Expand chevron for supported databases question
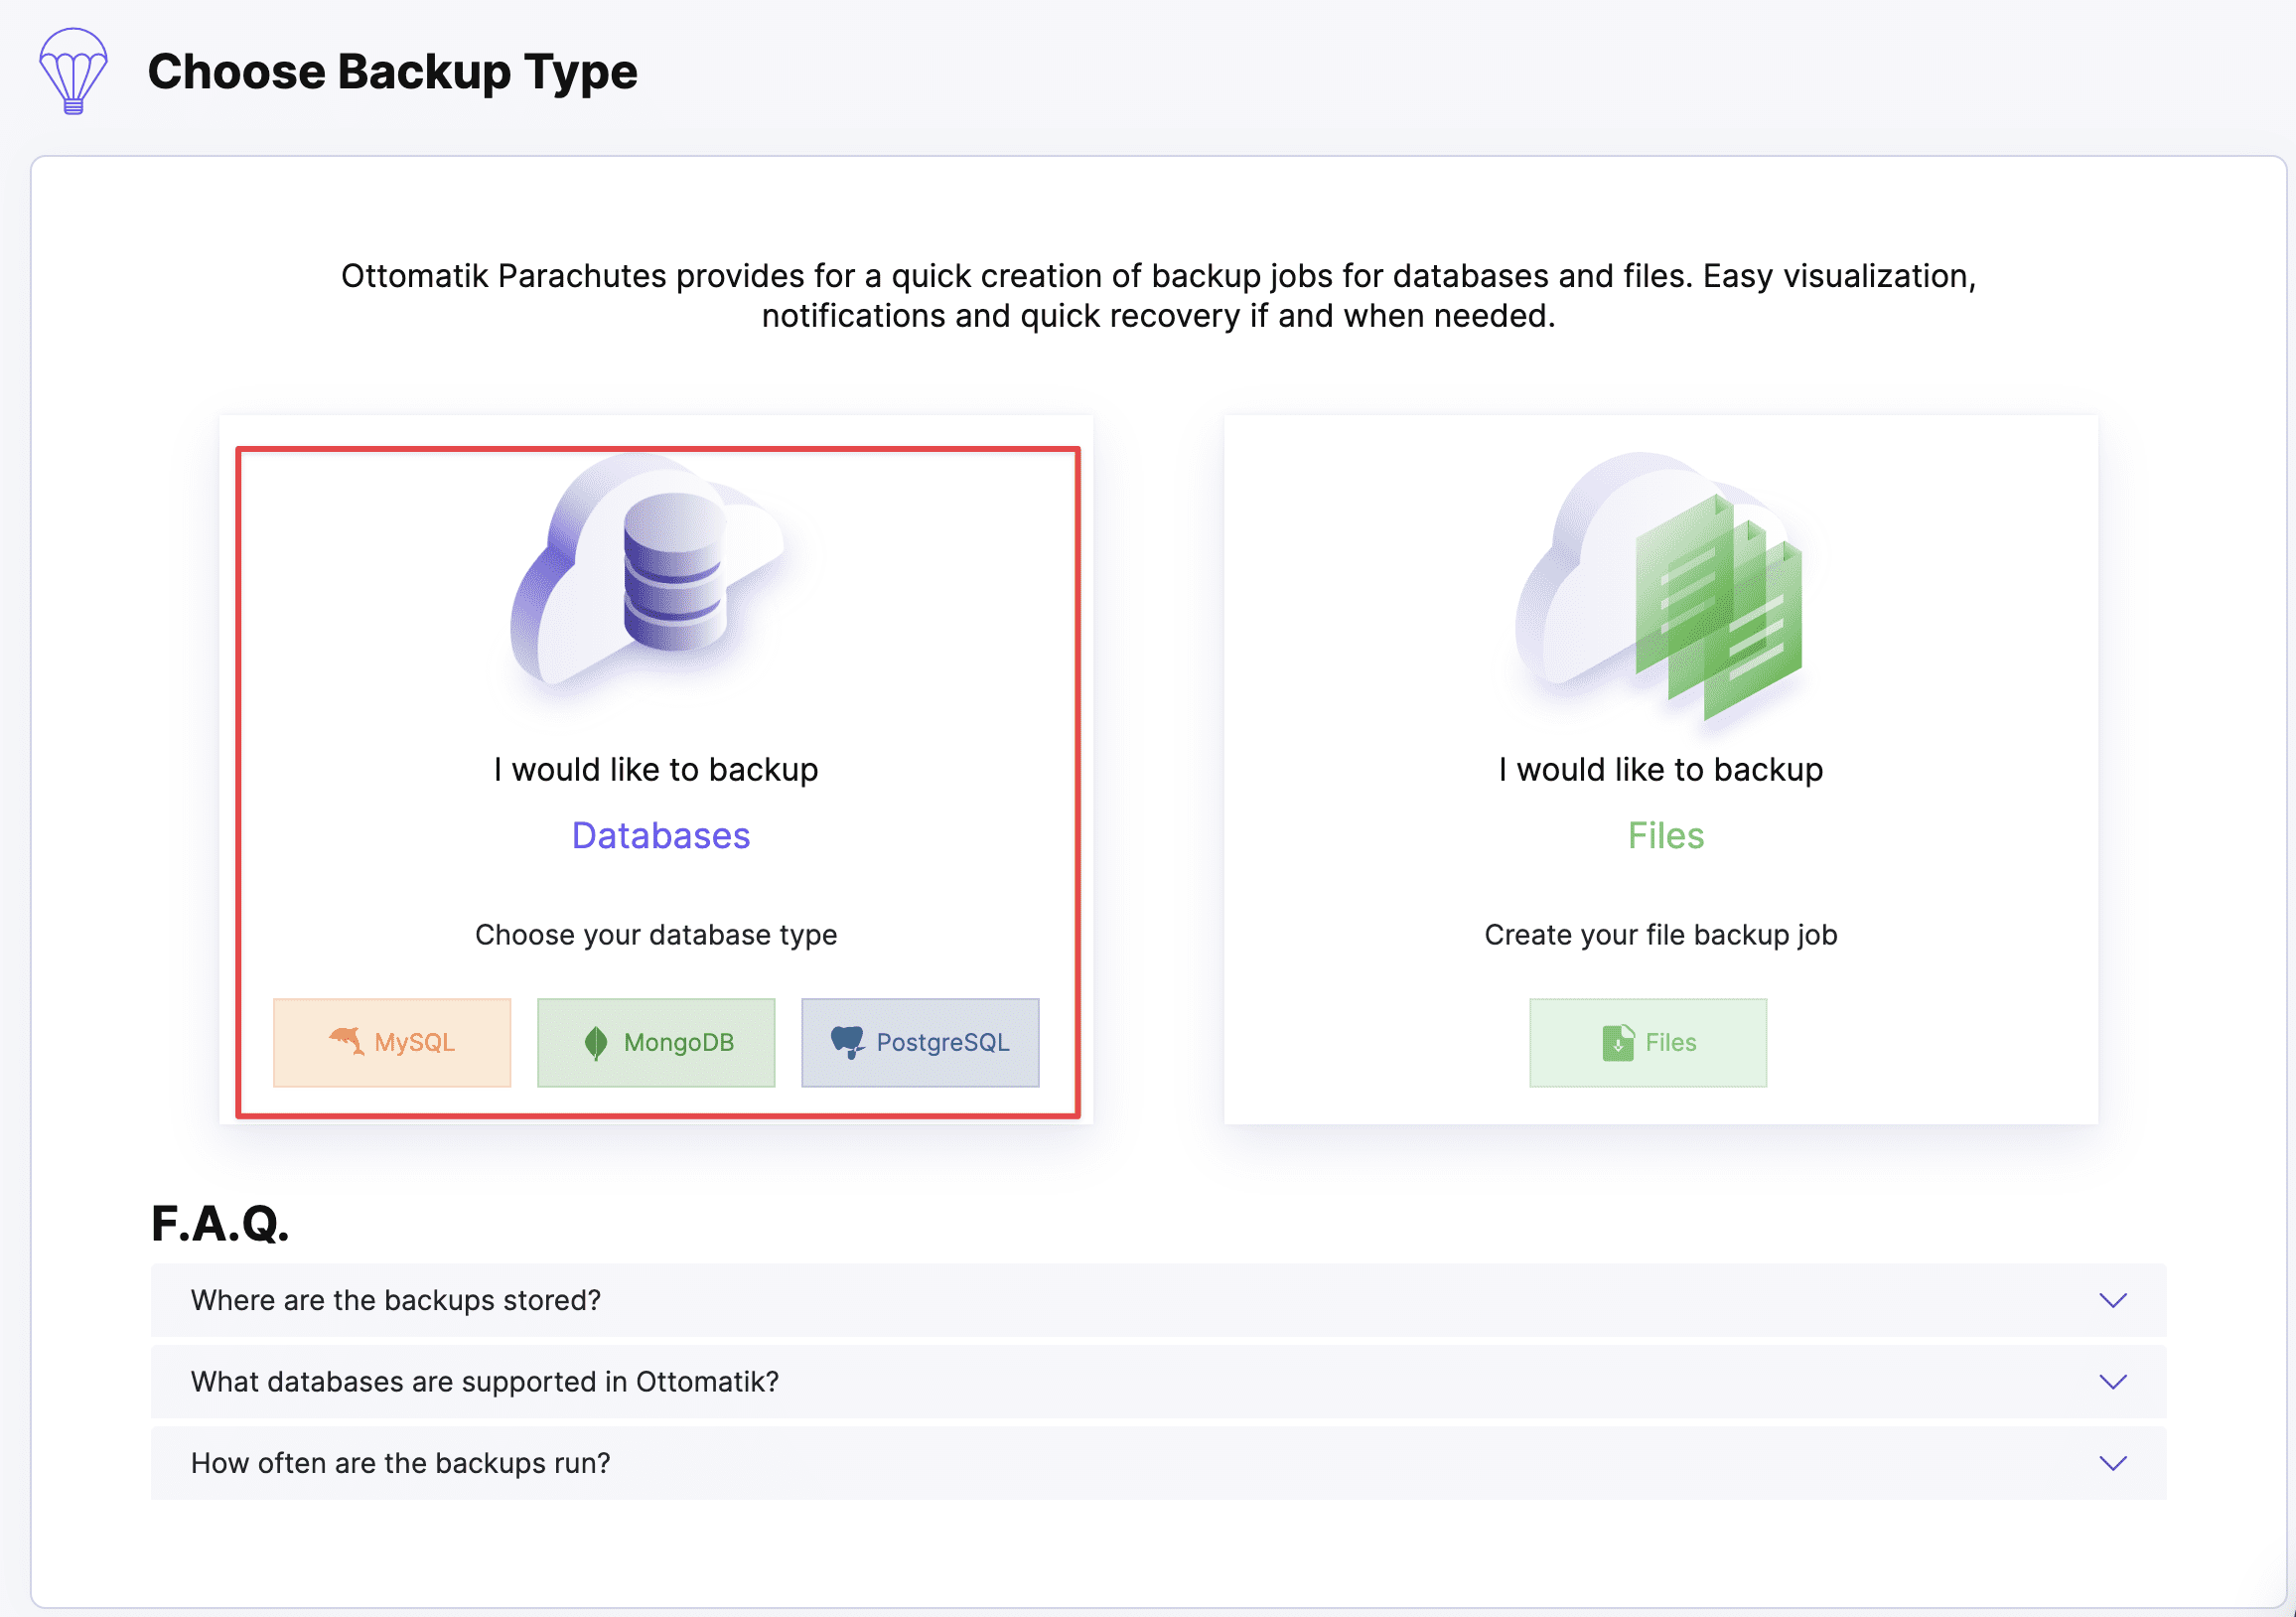2296x1617 pixels. tap(2112, 1381)
